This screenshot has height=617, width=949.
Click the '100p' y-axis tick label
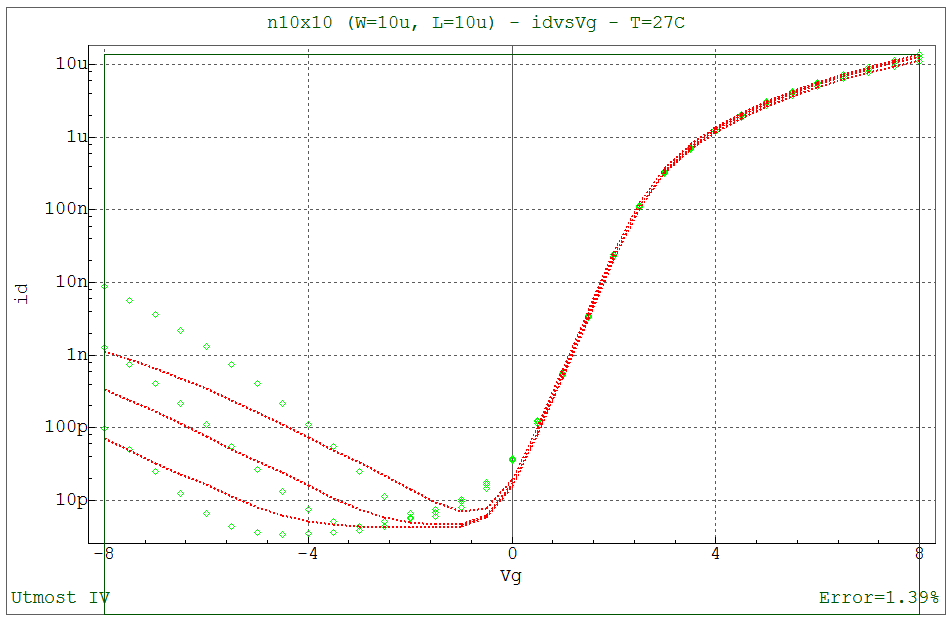point(66,427)
